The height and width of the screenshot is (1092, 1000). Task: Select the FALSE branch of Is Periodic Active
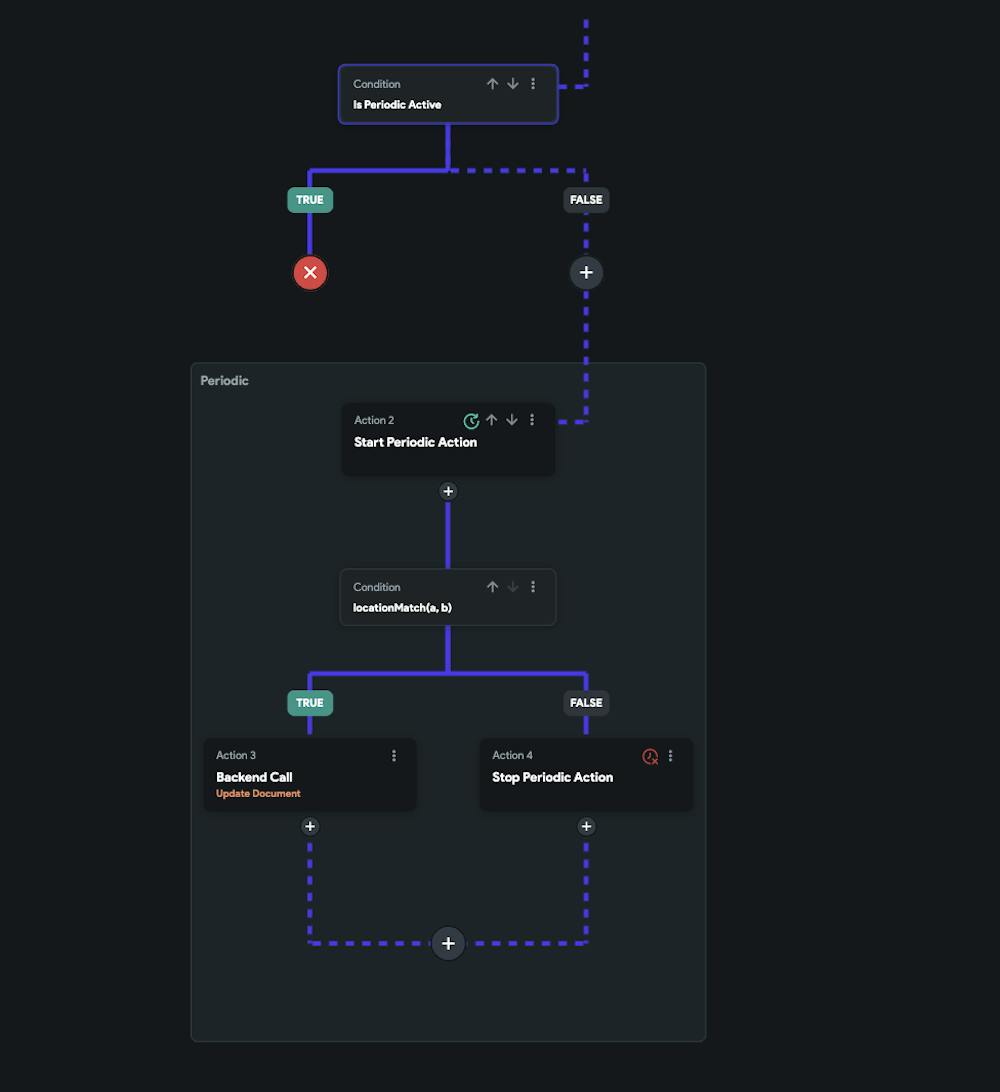pos(586,200)
